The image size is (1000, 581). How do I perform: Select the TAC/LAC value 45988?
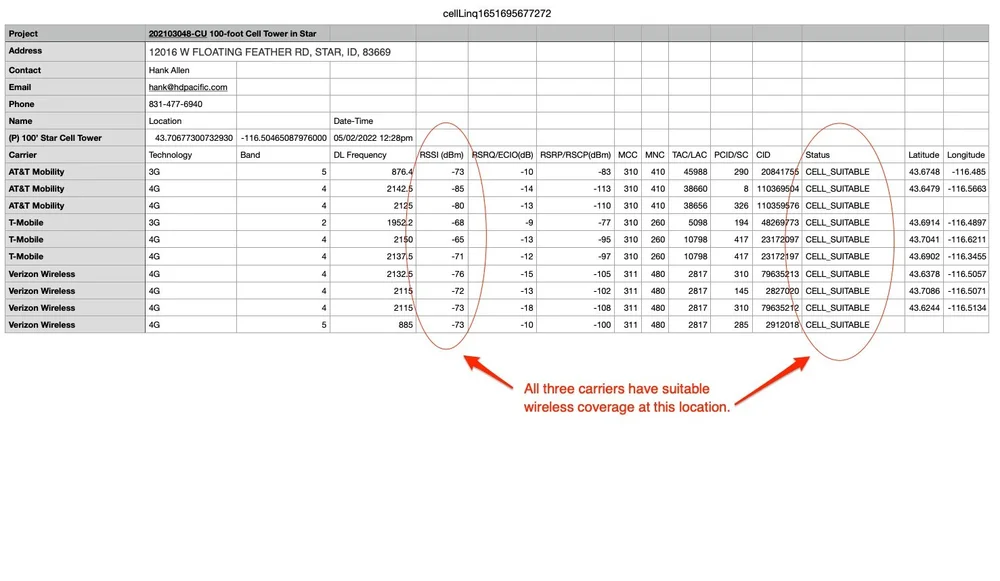tap(695, 172)
